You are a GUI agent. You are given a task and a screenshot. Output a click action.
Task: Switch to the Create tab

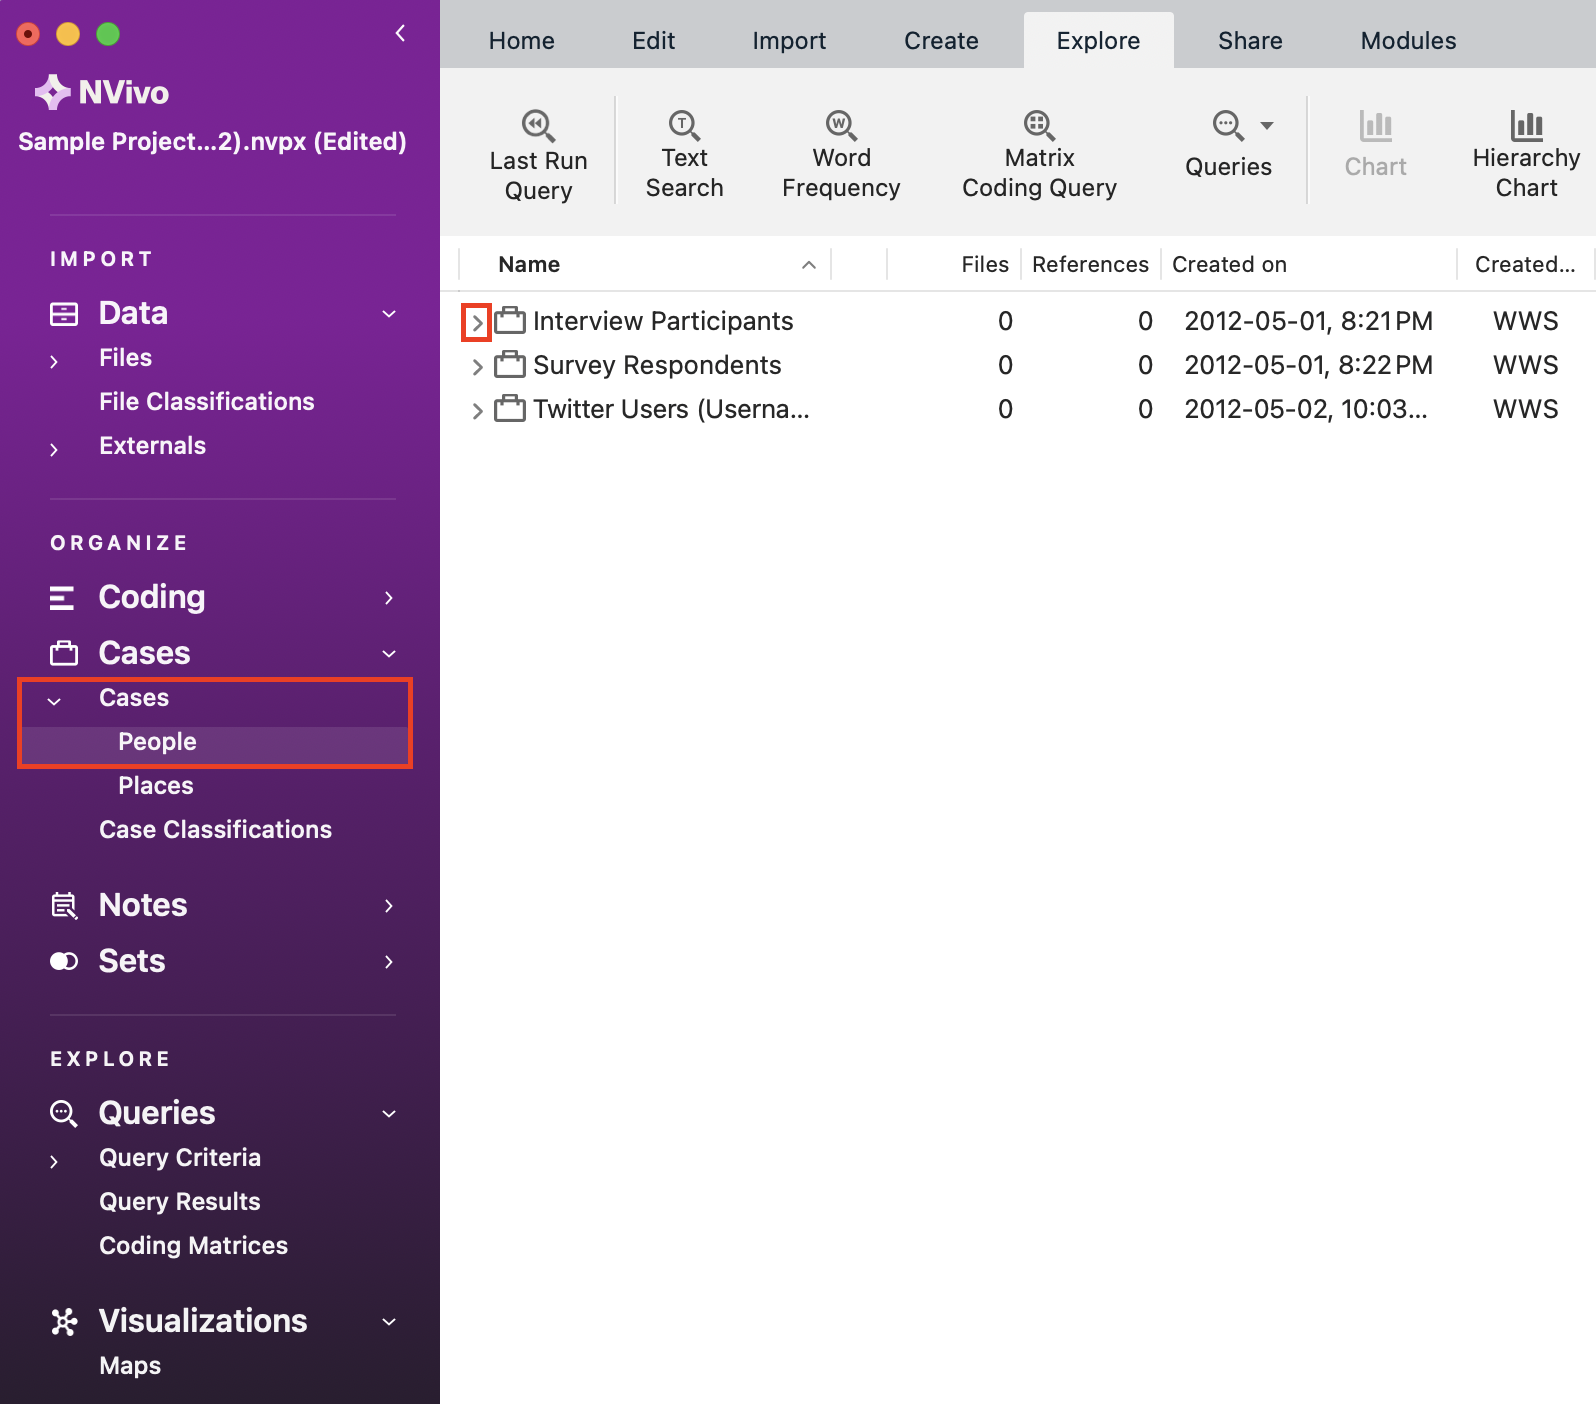tap(941, 40)
